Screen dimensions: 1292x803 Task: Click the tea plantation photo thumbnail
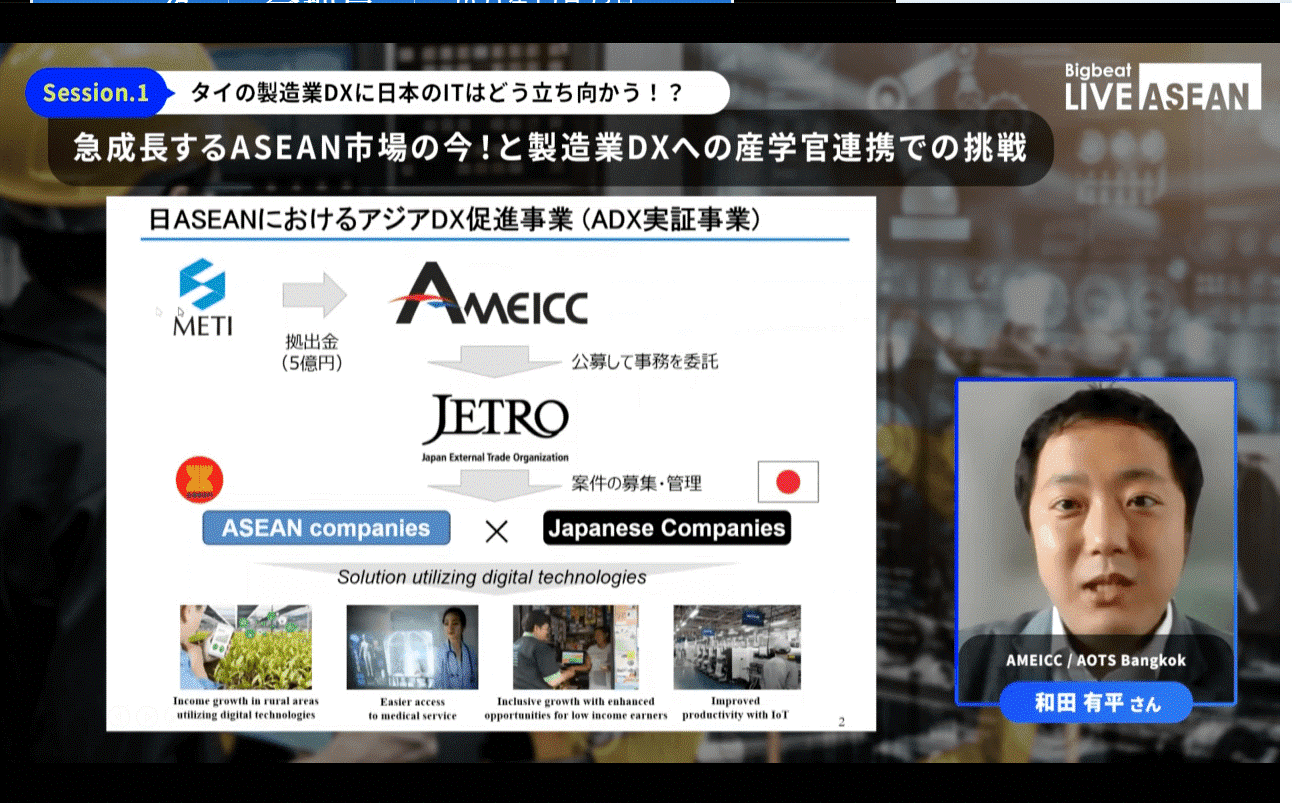point(246,647)
